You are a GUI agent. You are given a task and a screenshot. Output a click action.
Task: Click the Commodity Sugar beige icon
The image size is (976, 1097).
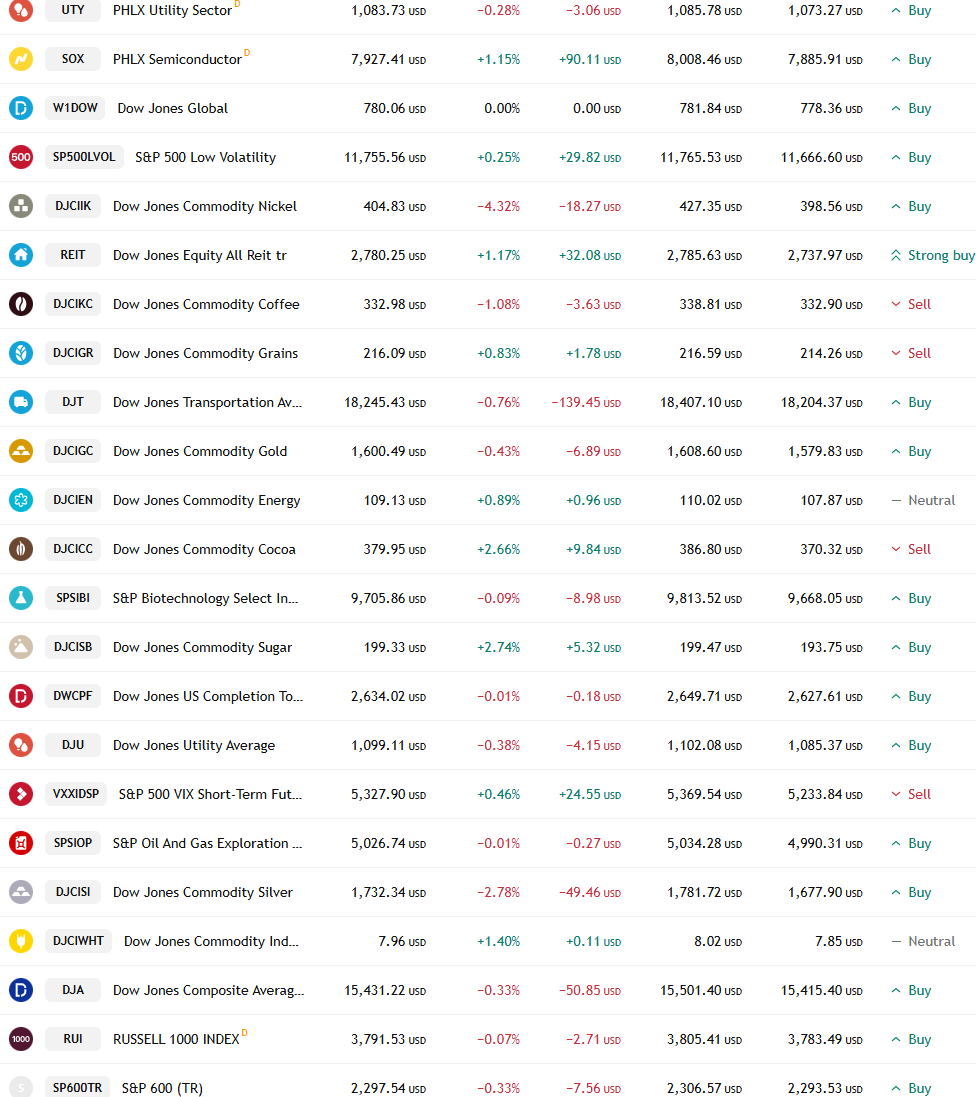21,646
